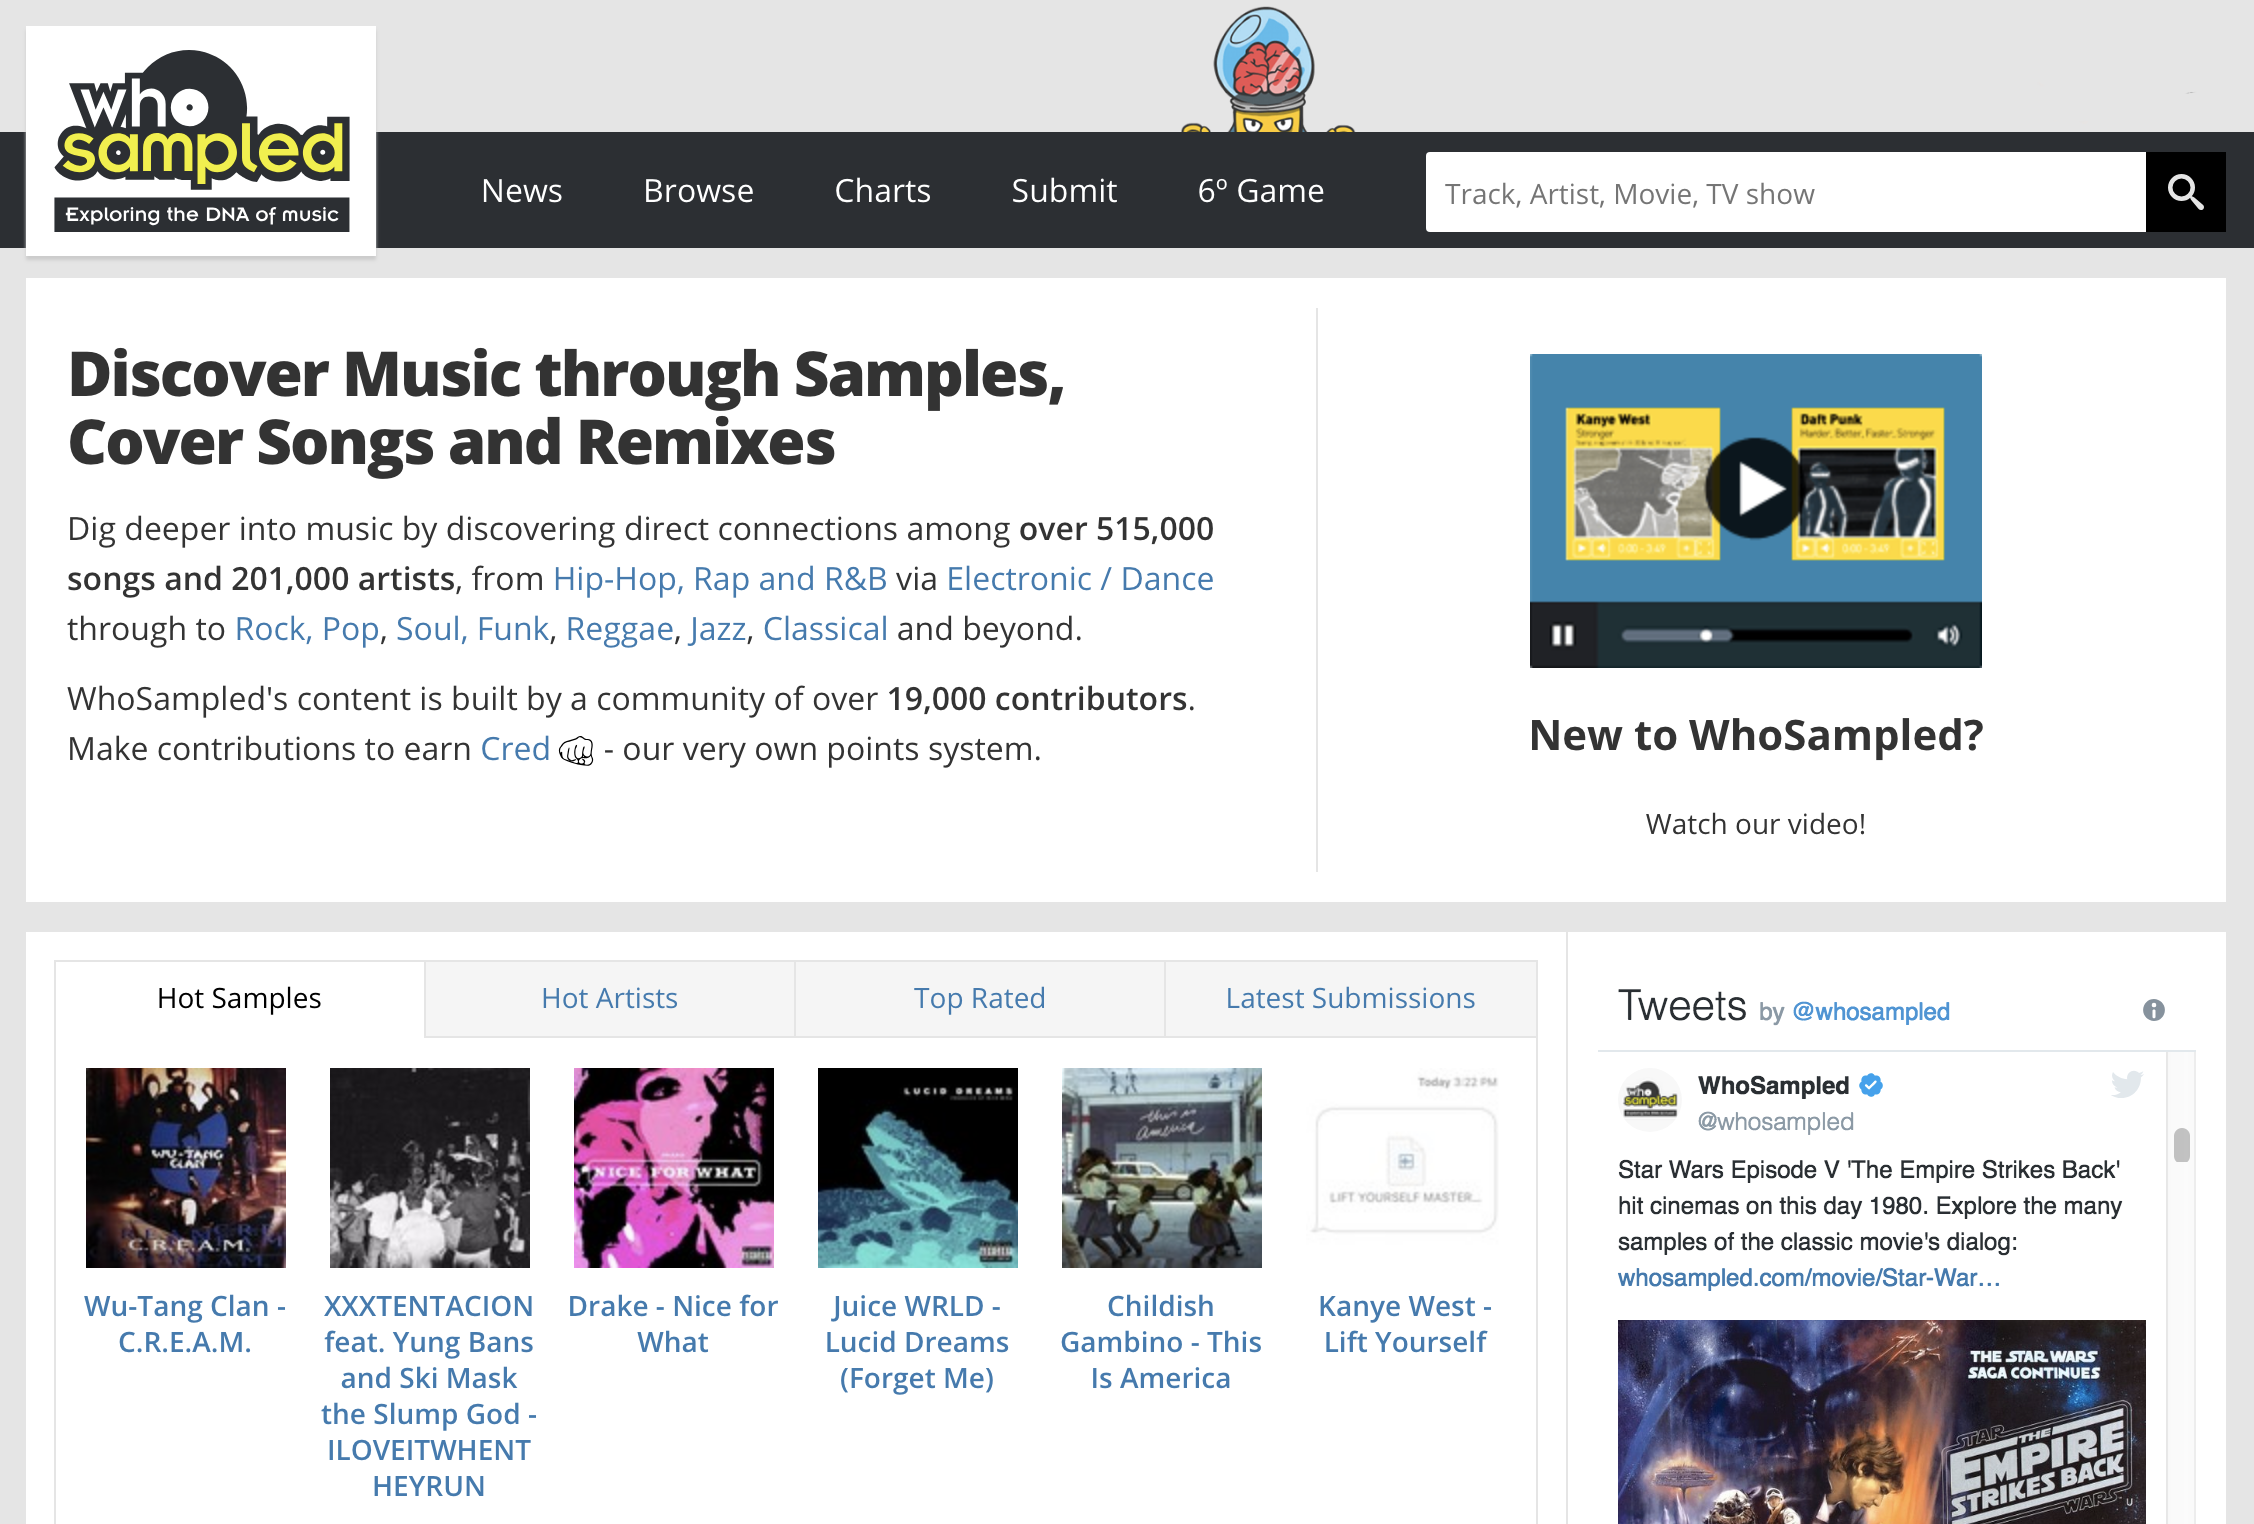Click the Tweets panel scrollbar handle
The image size is (2254, 1524).
[2182, 1145]
